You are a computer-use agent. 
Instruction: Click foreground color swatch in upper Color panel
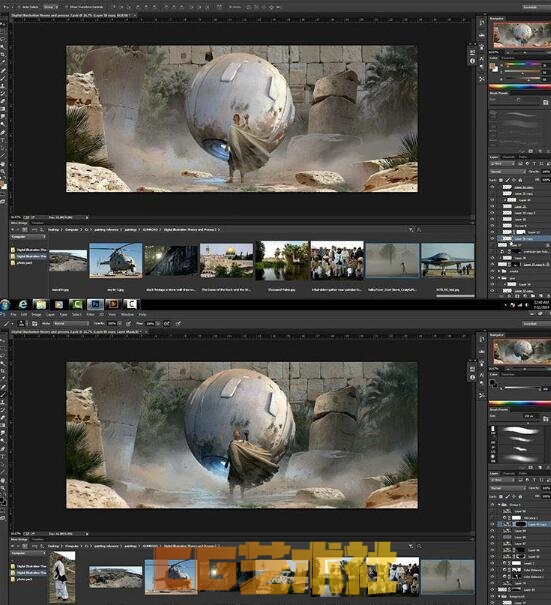(x=492, y=66)
